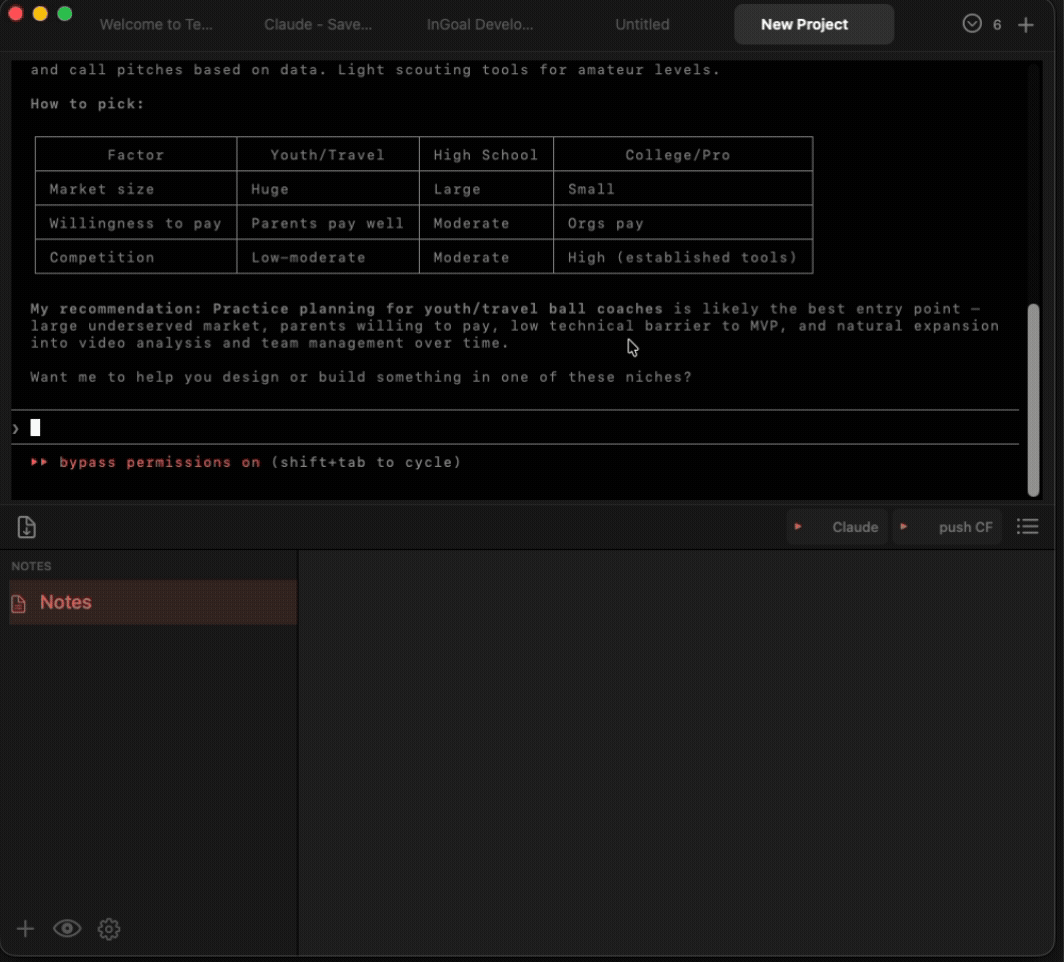The width and height of the screenshot is (1064, 962).
Task: Click the High (established tools) cell
Action: pos(682,257)
